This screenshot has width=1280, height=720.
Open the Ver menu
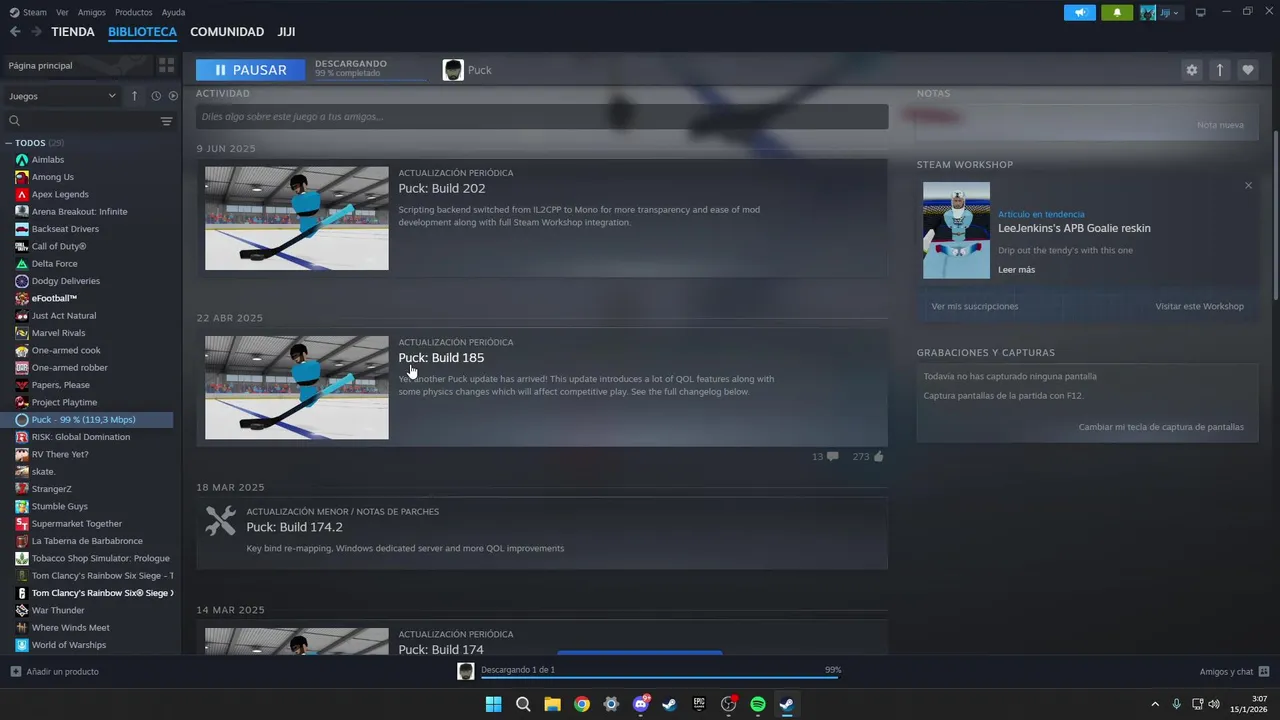pos(62,13)
